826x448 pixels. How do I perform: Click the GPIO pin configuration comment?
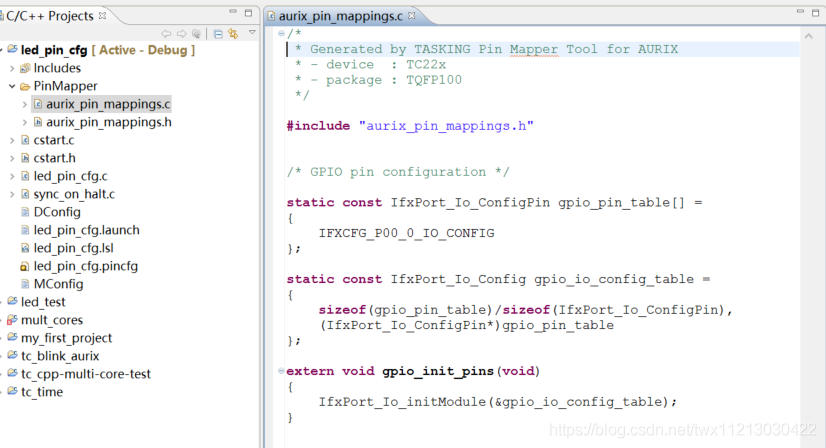click(x=398, y=172)
